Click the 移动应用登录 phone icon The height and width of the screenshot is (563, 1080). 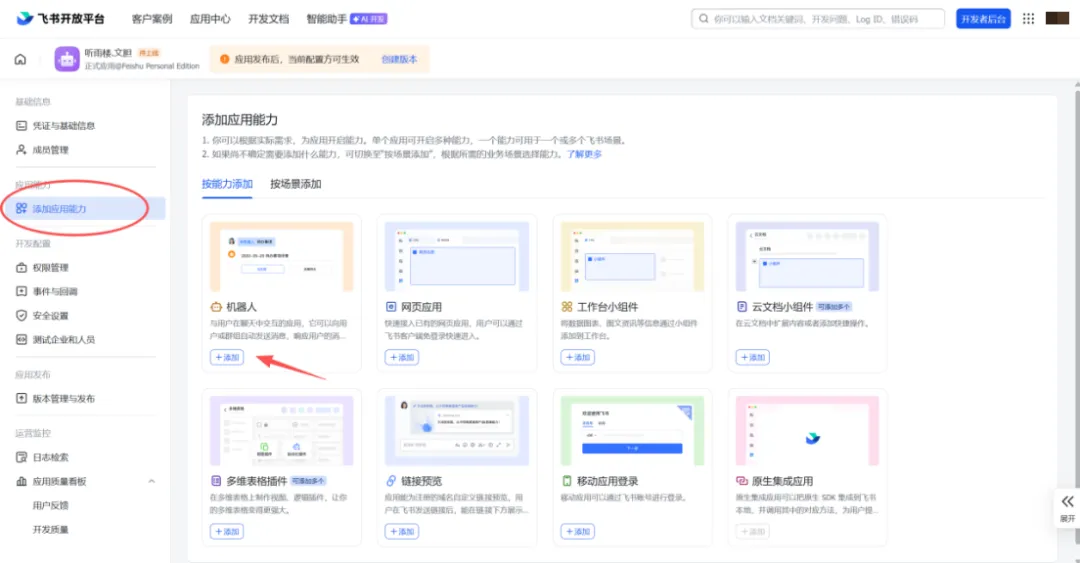566,481
